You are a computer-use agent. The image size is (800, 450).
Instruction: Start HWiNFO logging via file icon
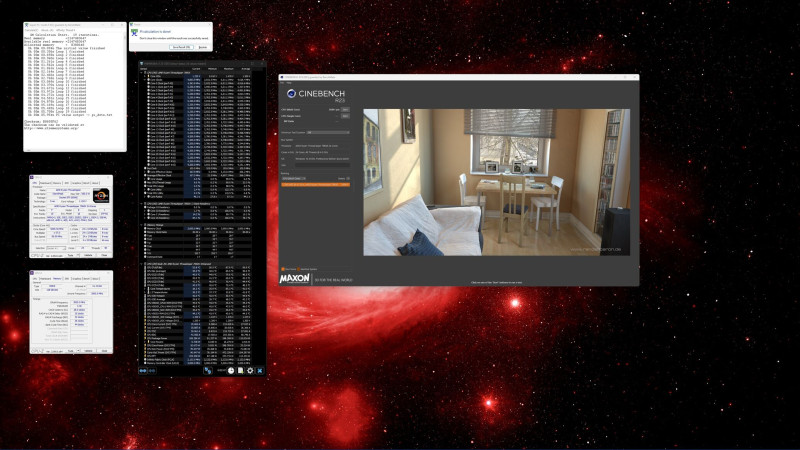tap(240, 370)
